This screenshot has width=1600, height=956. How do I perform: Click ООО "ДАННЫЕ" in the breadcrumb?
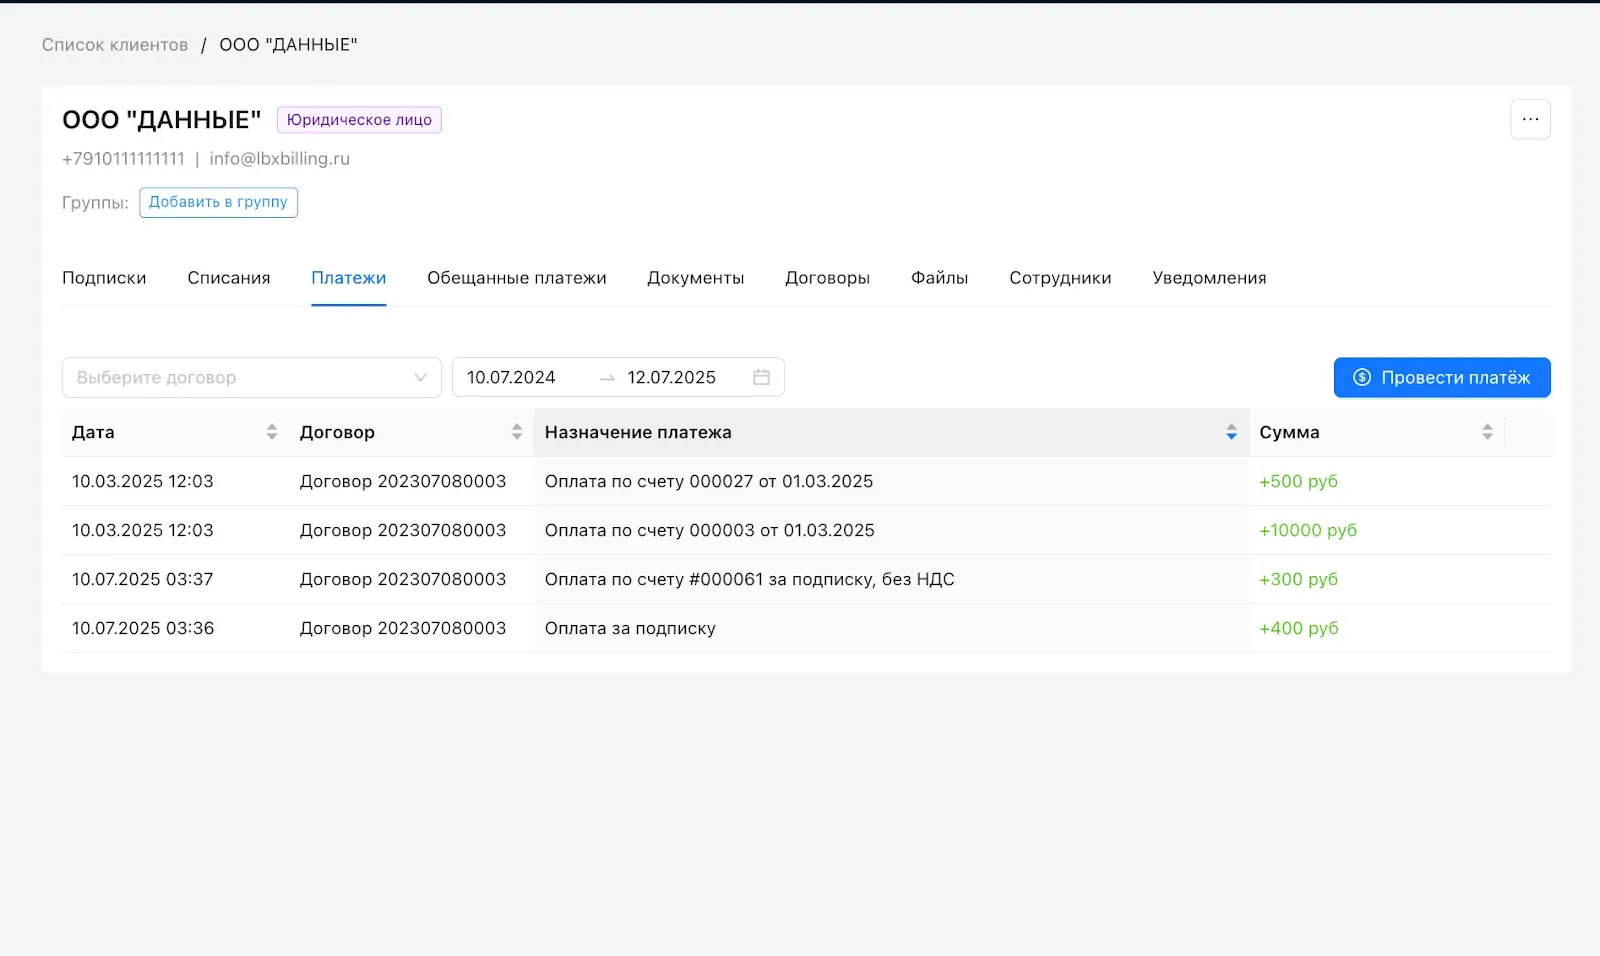click(288, 45)
